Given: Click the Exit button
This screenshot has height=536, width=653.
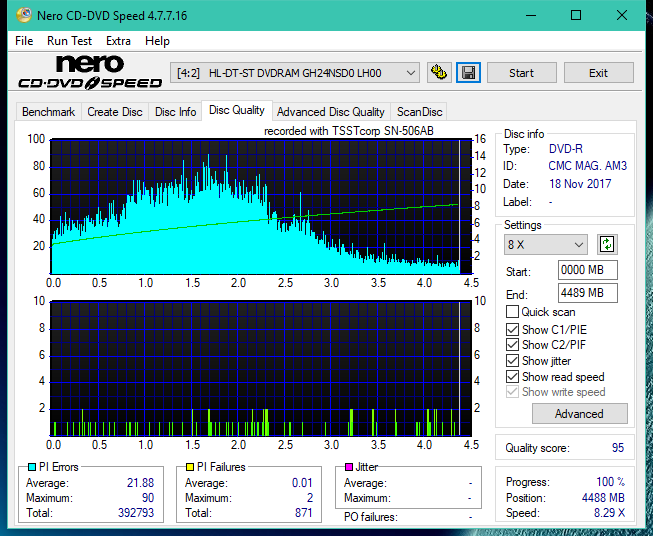Looking at the screenshot, I should click(598, 73).
